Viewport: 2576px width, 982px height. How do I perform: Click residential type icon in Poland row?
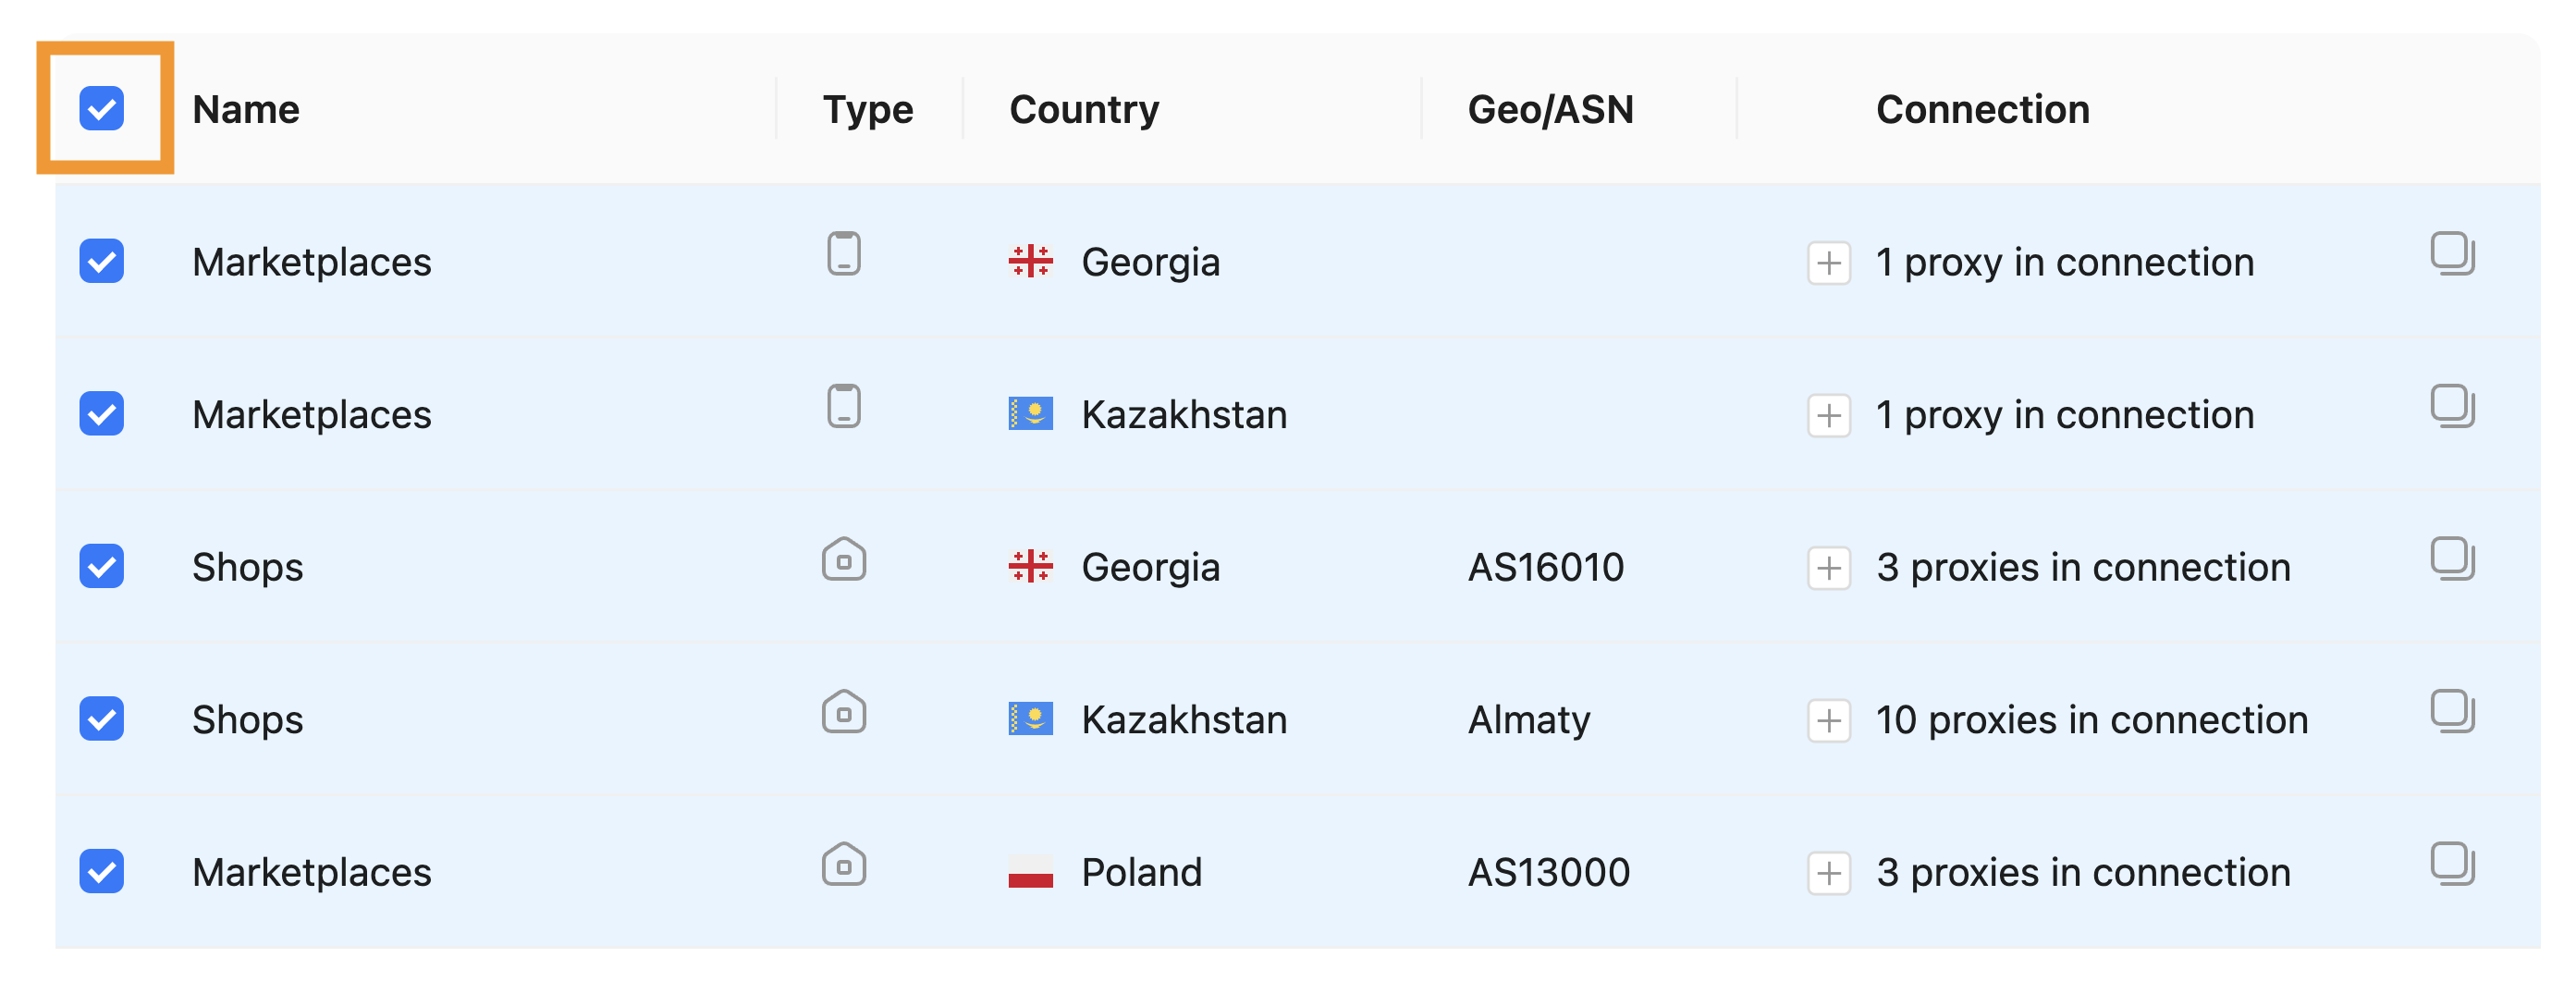pos(844,864)
